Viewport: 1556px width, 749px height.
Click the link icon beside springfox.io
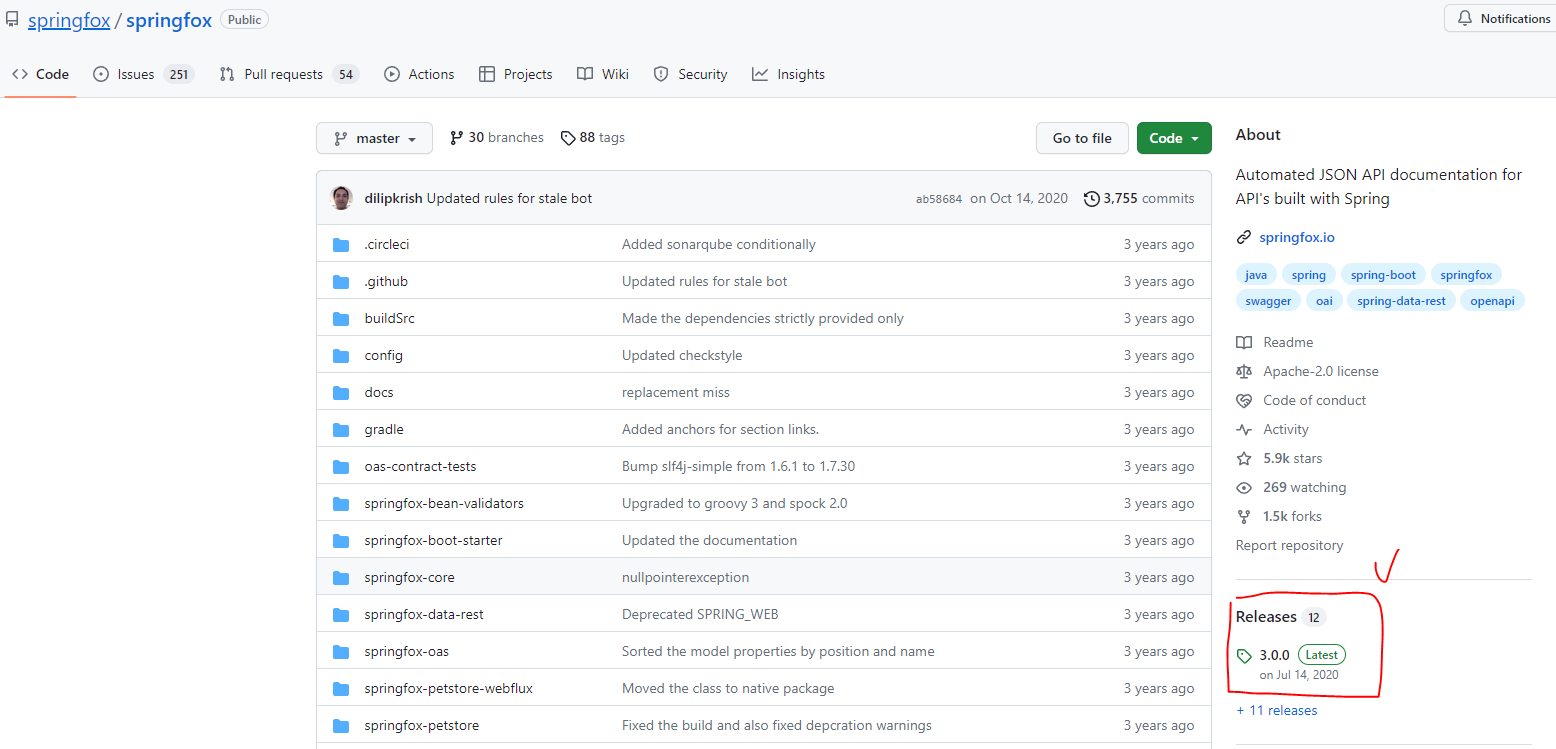(x=1244, y=238)
